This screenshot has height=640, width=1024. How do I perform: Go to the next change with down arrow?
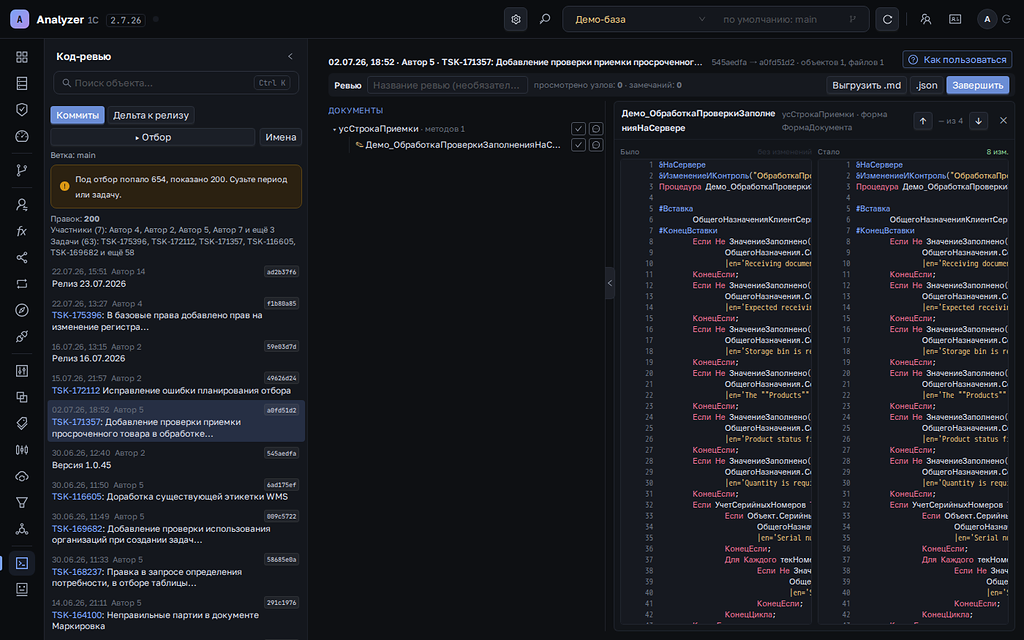[x=978, y=121]
